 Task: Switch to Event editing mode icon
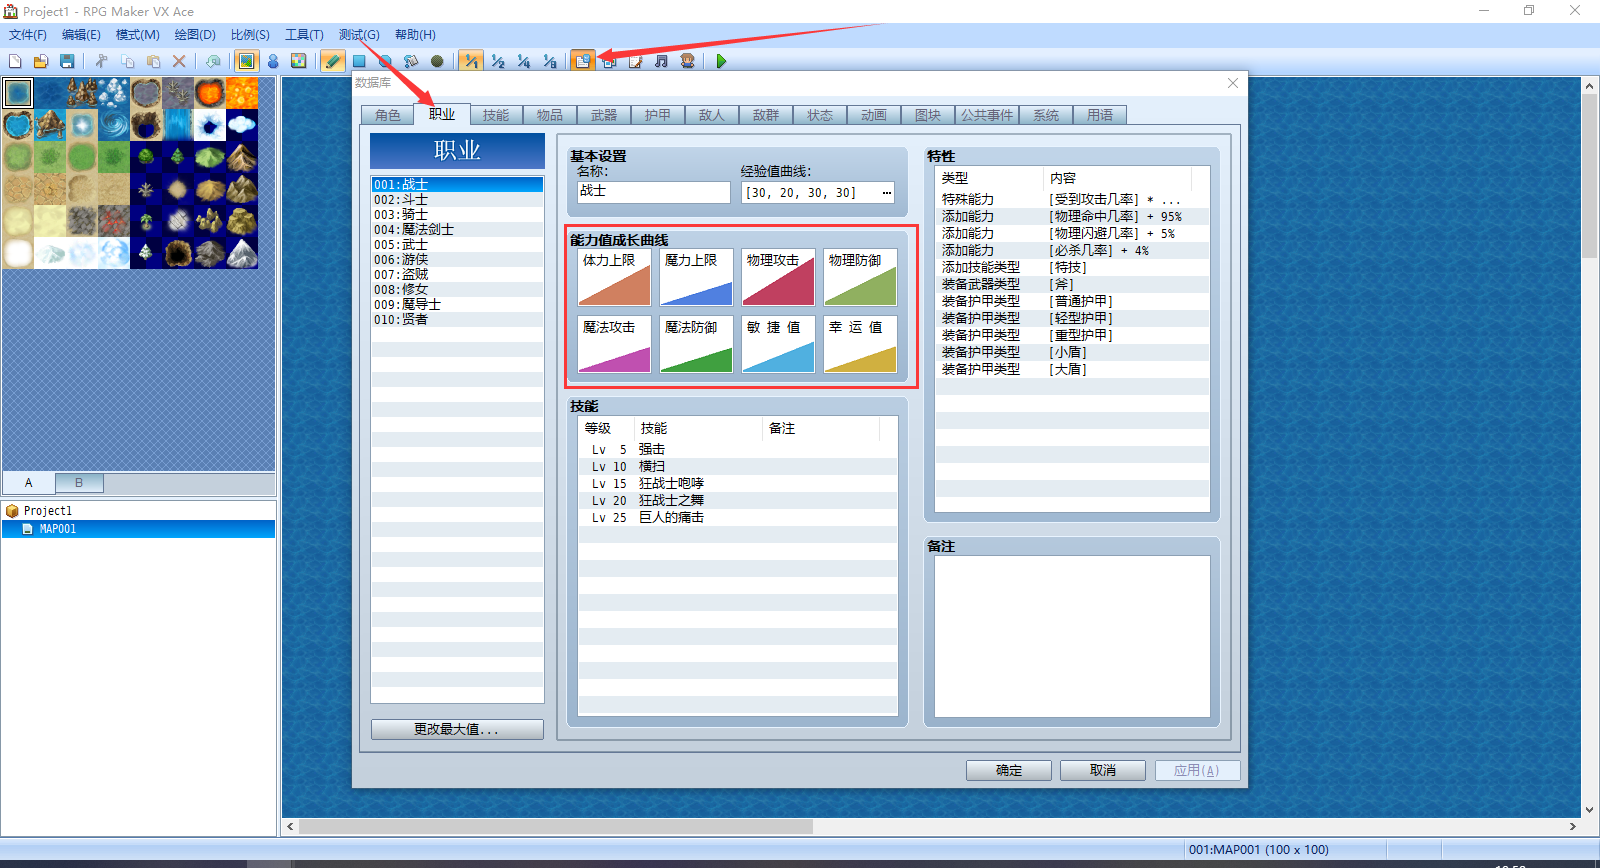point(272,61)
